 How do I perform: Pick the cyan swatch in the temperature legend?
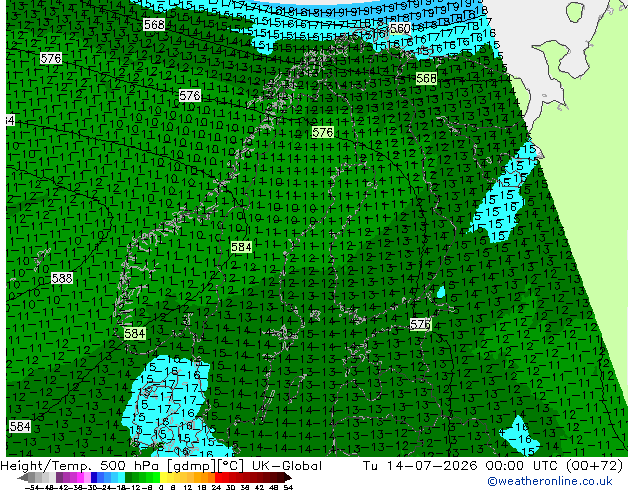(x=122, y=478)
